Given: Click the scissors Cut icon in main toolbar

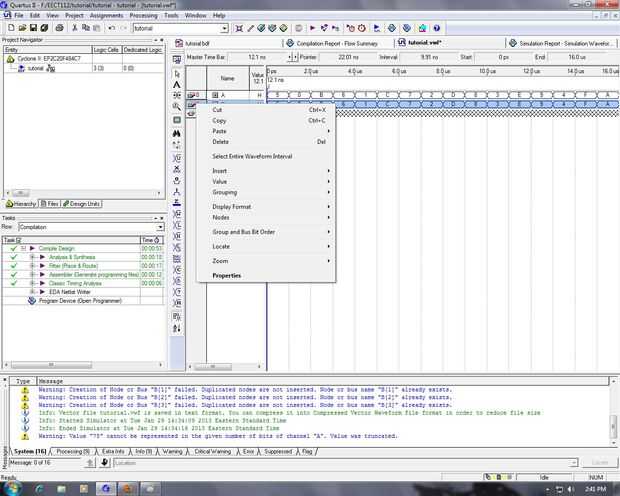Looking at the screenshot, I should [74, 28].
